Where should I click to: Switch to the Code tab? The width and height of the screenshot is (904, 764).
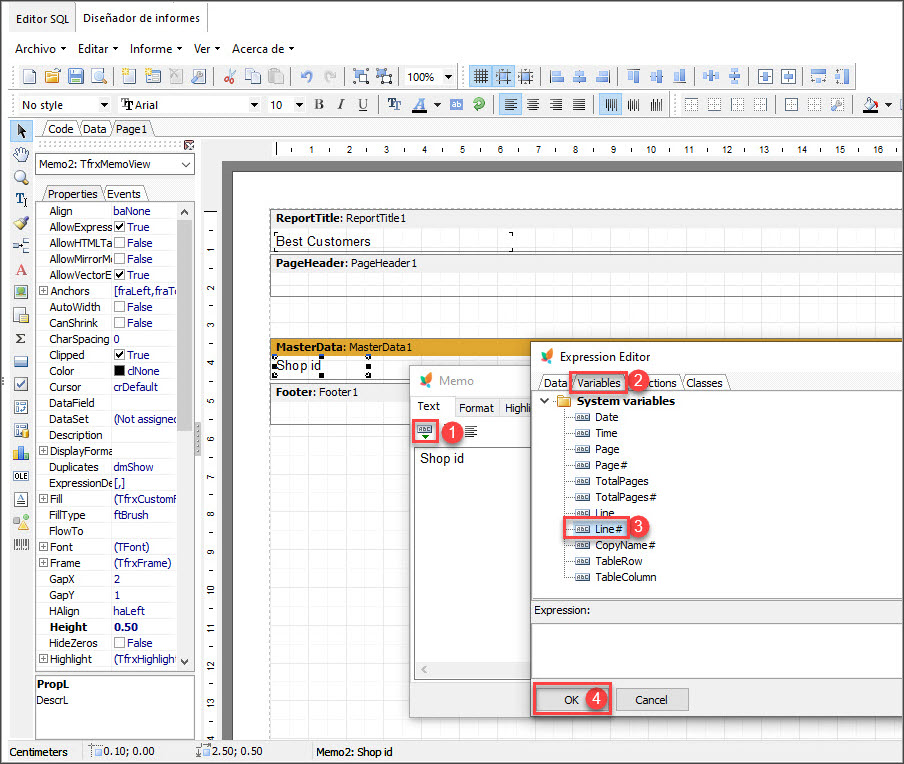pyautogui.click(x=61, y=129)
